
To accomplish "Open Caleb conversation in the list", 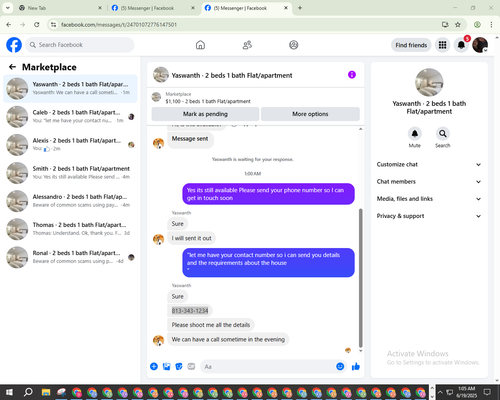I will click(70, 116).
